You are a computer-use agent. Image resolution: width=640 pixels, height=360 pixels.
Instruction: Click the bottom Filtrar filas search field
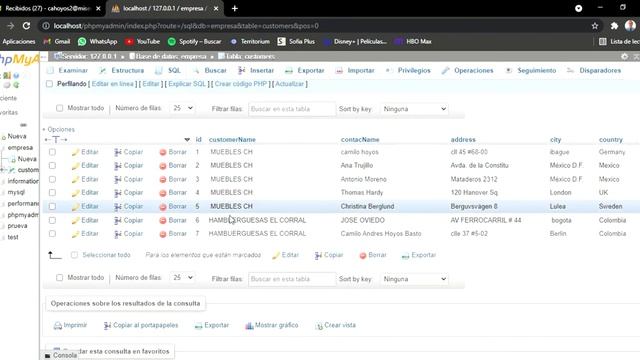tap(292, 279)
